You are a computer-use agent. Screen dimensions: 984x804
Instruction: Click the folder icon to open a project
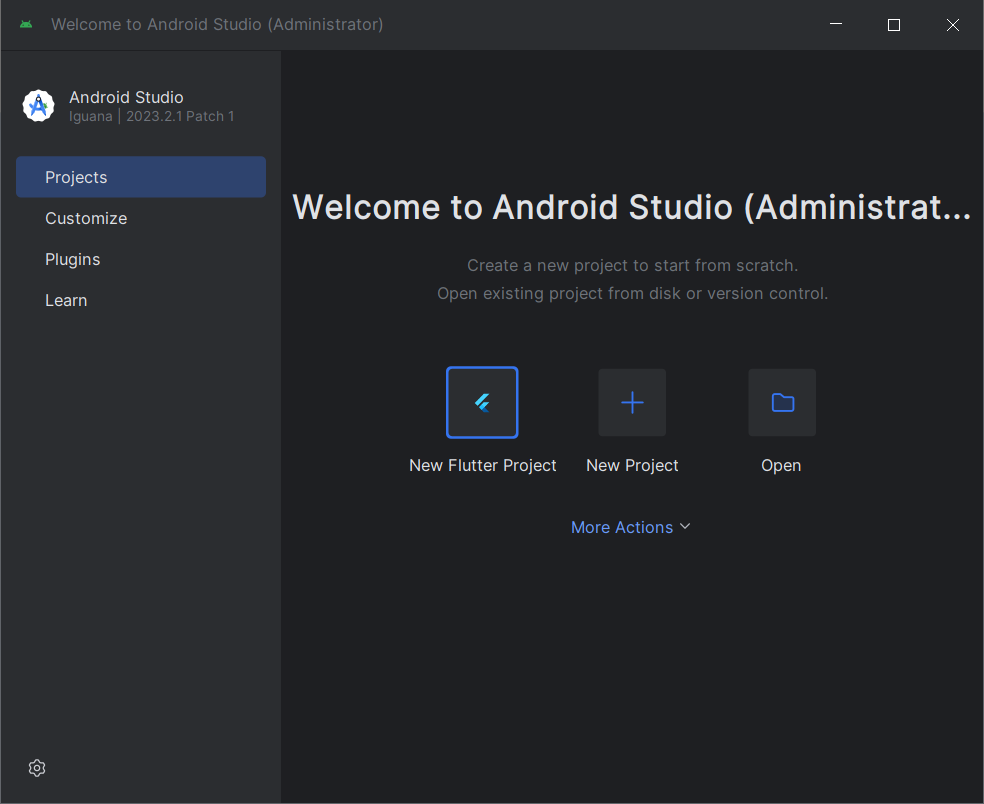tap(782, 402)
